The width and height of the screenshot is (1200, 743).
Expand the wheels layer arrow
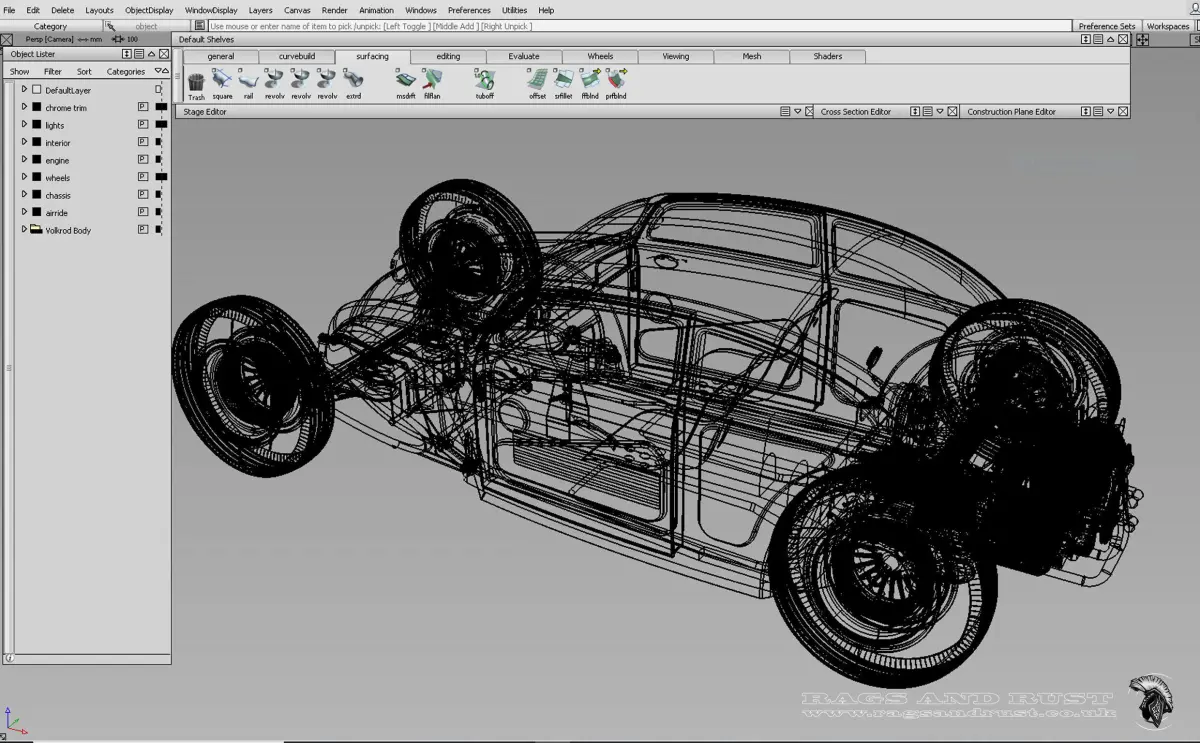24,177
